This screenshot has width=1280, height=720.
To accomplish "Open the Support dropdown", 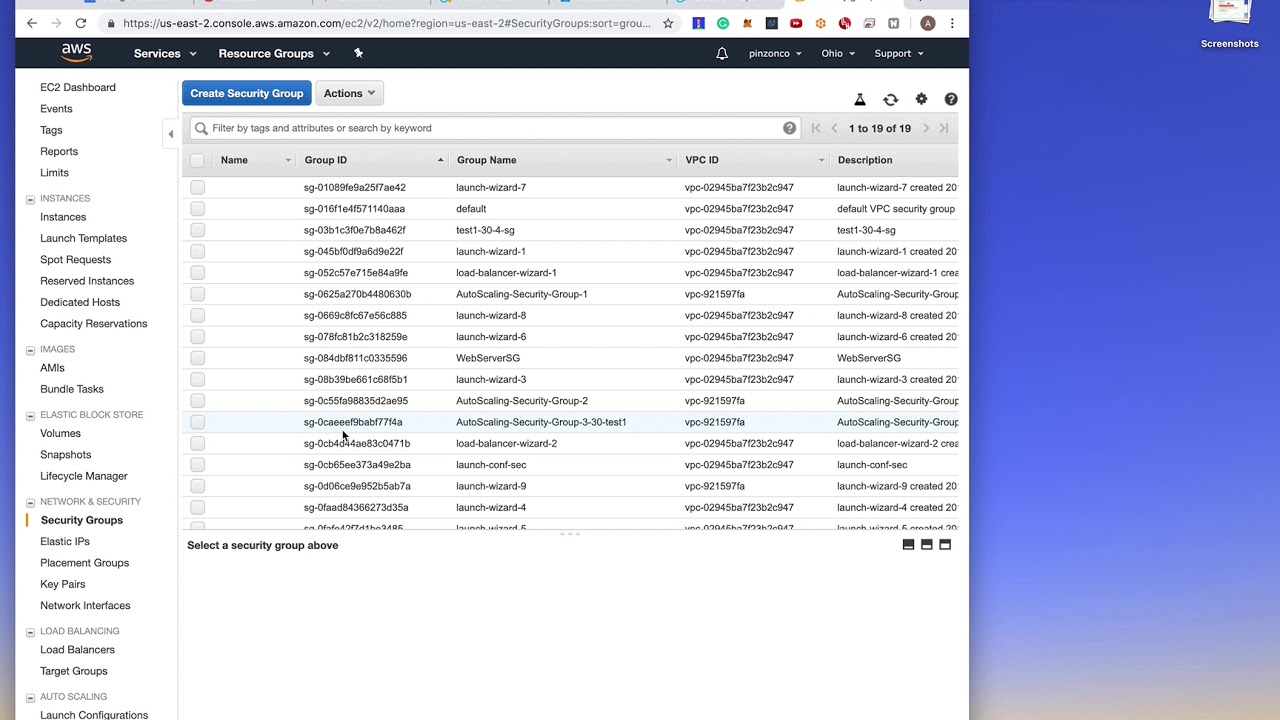I will point(898,54).
